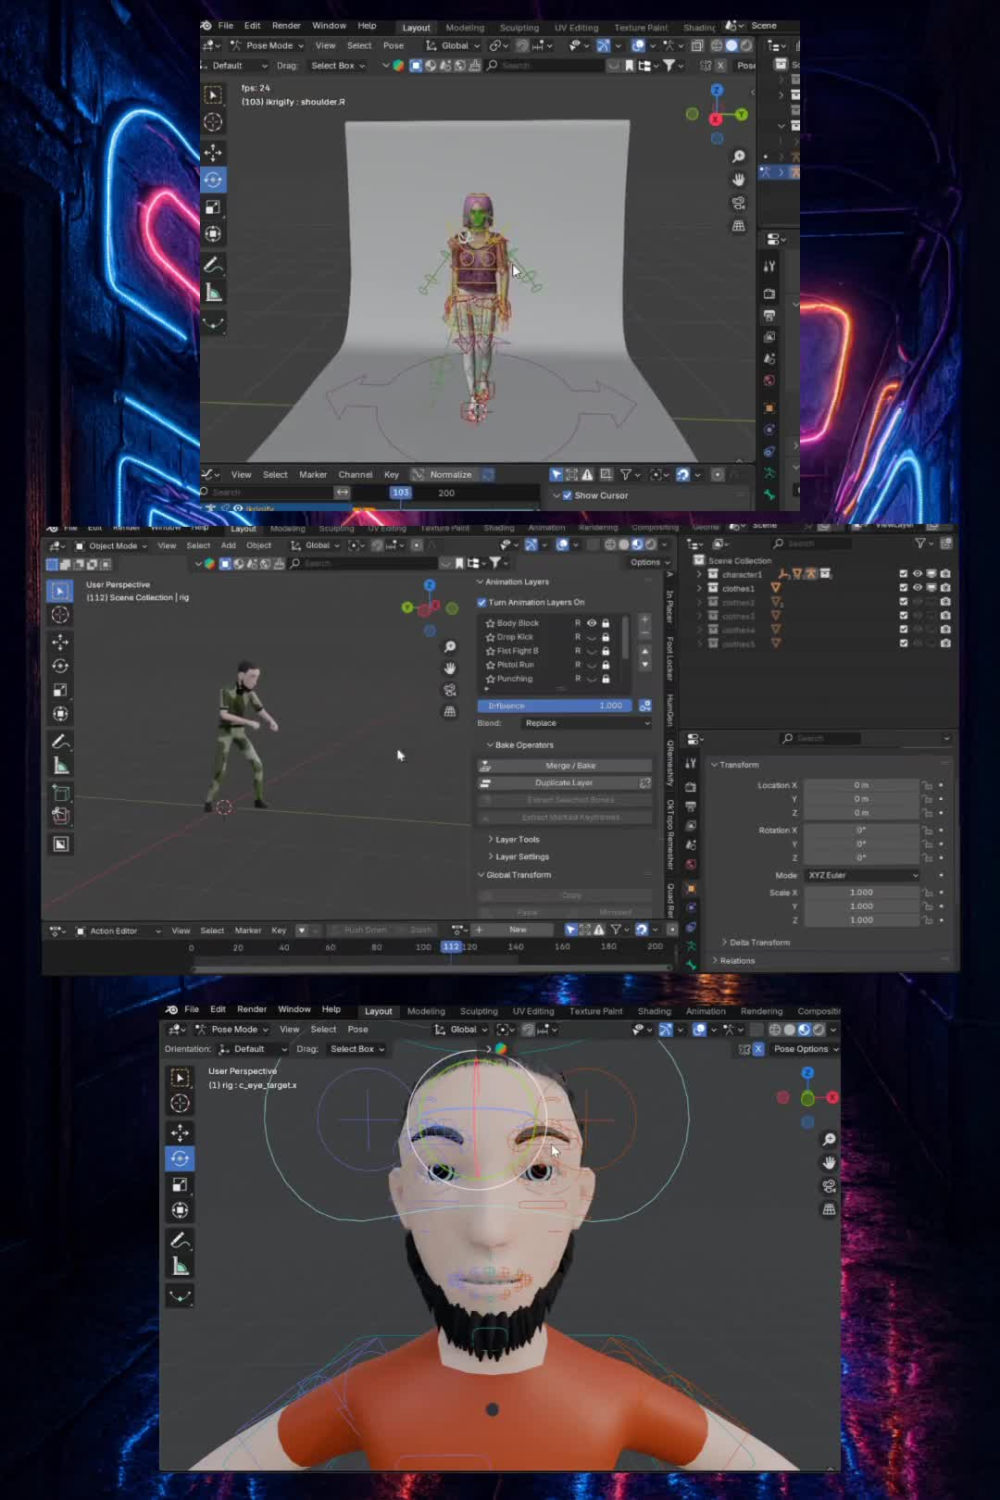The height and width of the screenshot is (1500, 1000).
Task: Select the Annotate tool in the bottom Blender window
Action: tap(180, 1240)
